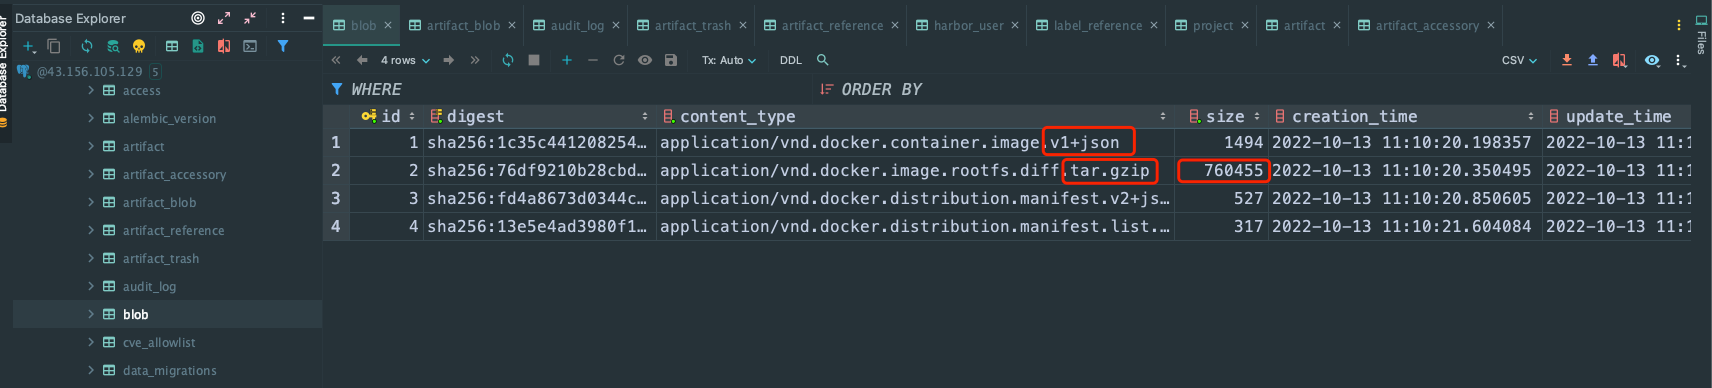Go to next page arrow
The image size is (1712, 388).
point(449,60)
